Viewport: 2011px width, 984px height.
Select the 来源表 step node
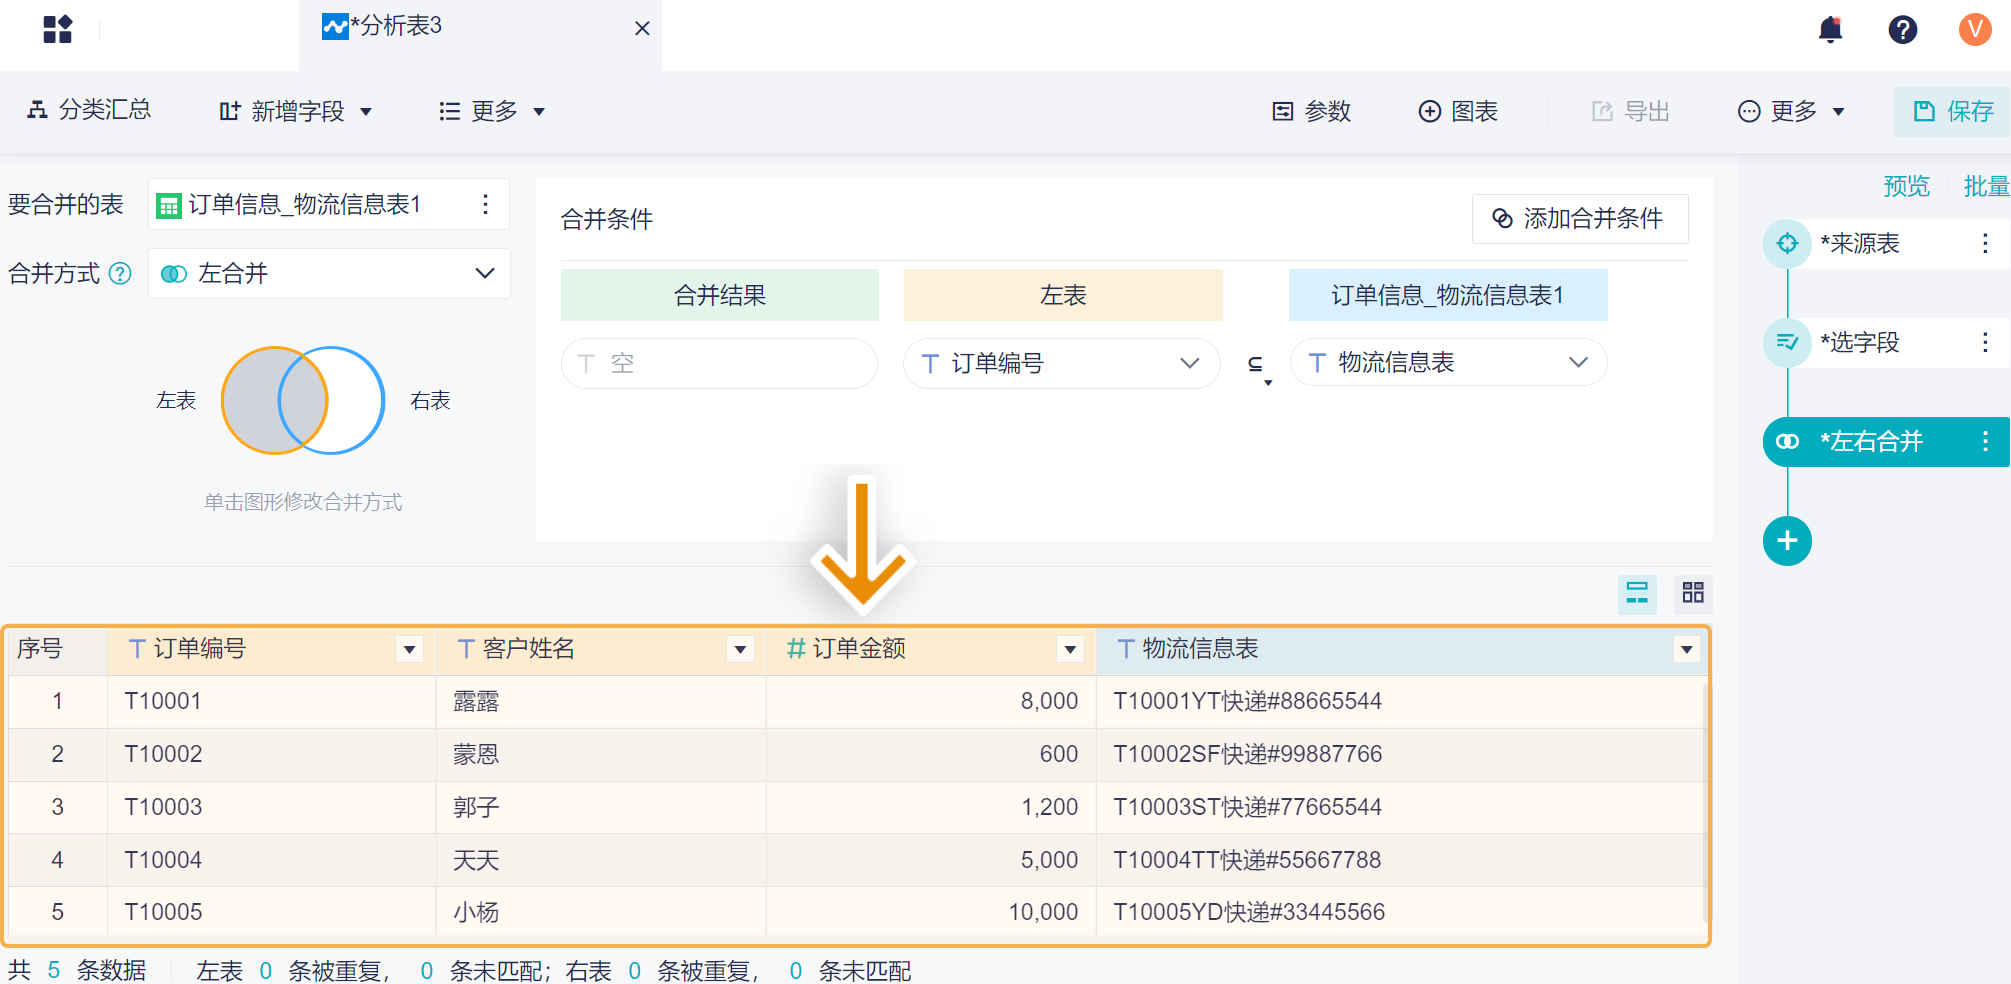point(1859,243)
